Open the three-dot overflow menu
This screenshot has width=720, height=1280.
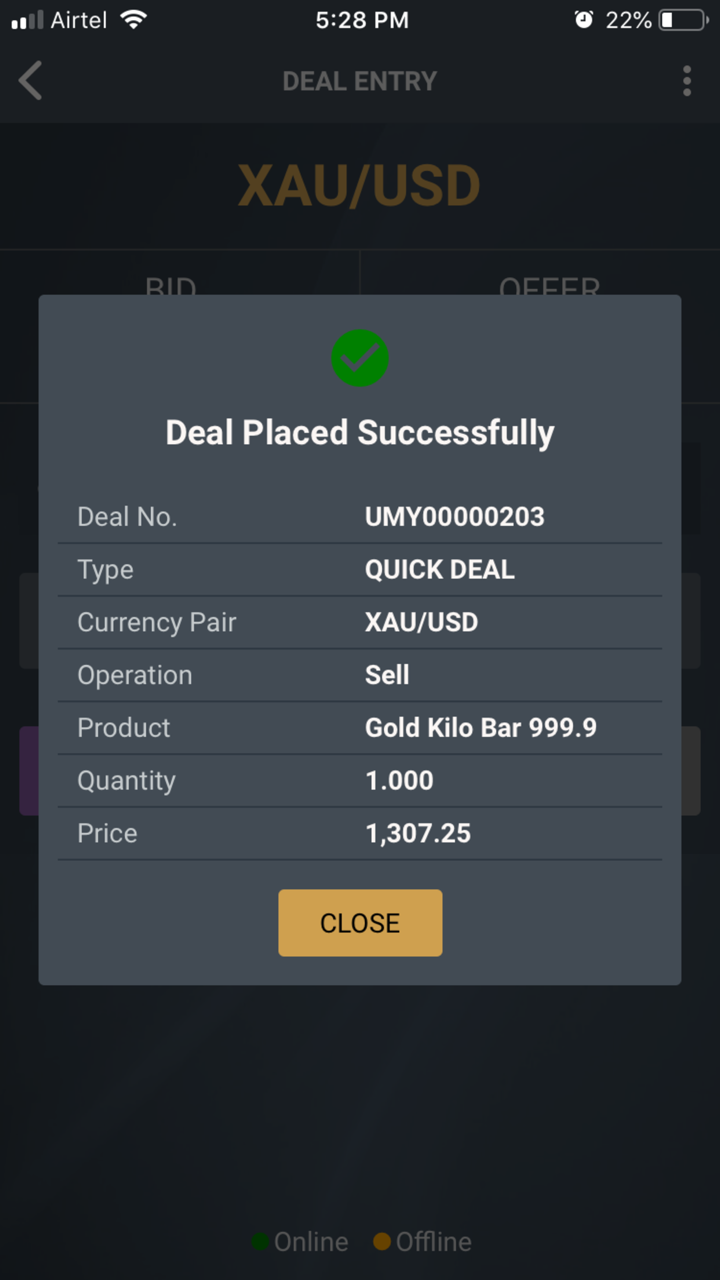pos(686,81)
